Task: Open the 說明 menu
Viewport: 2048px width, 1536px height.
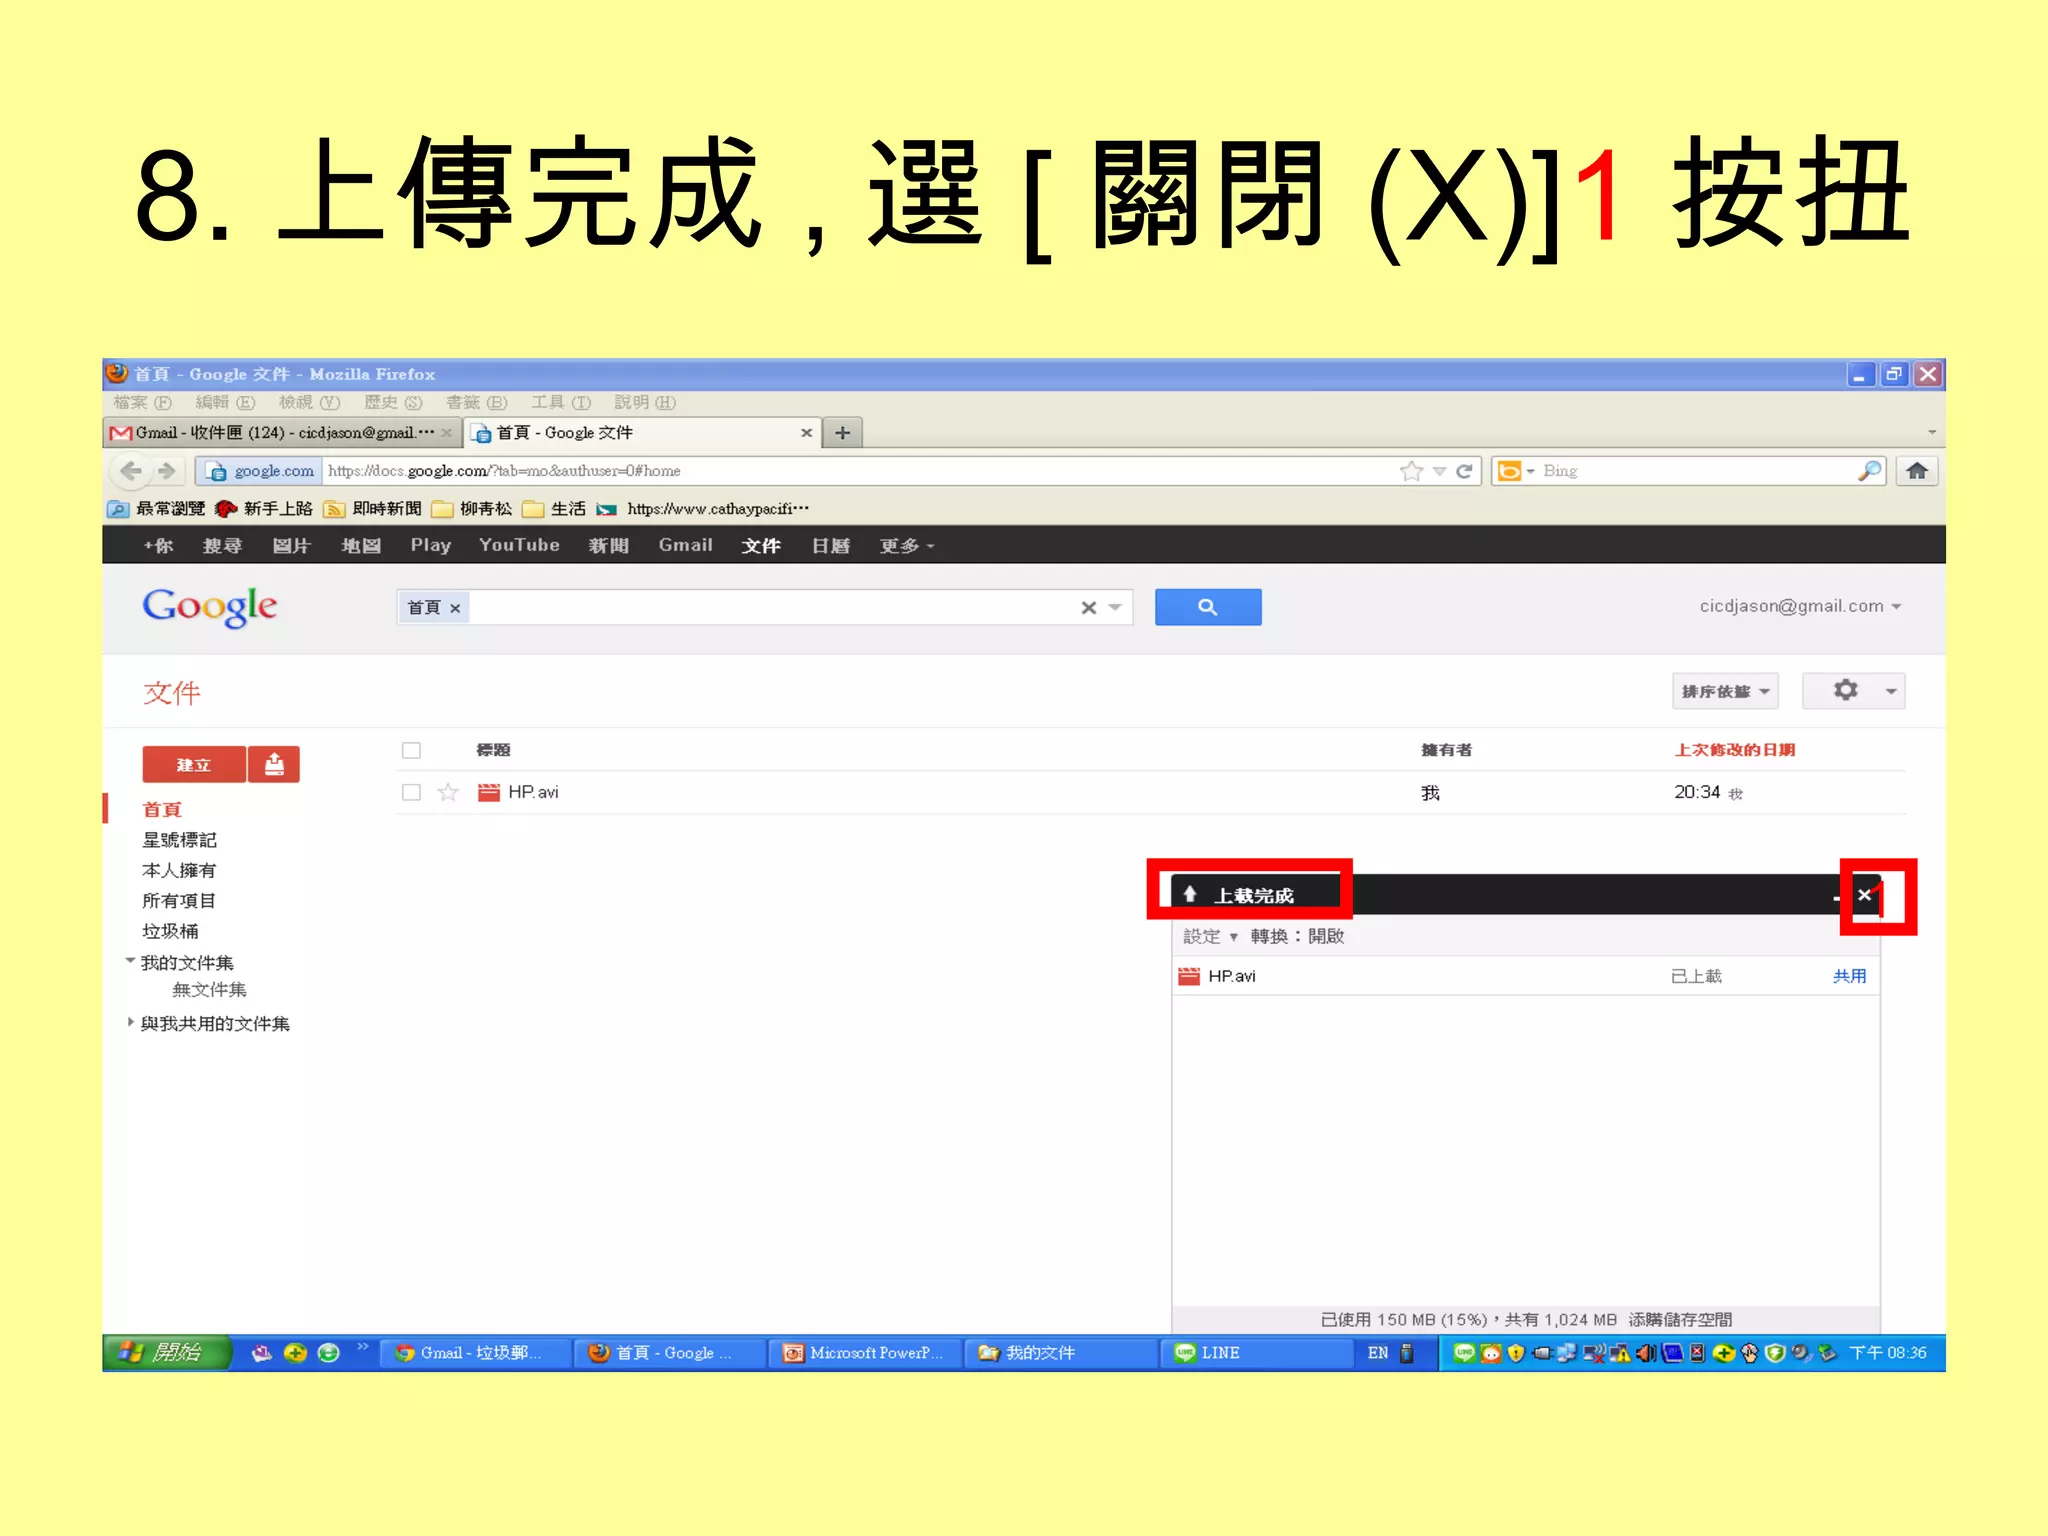Action: (645, 402)
